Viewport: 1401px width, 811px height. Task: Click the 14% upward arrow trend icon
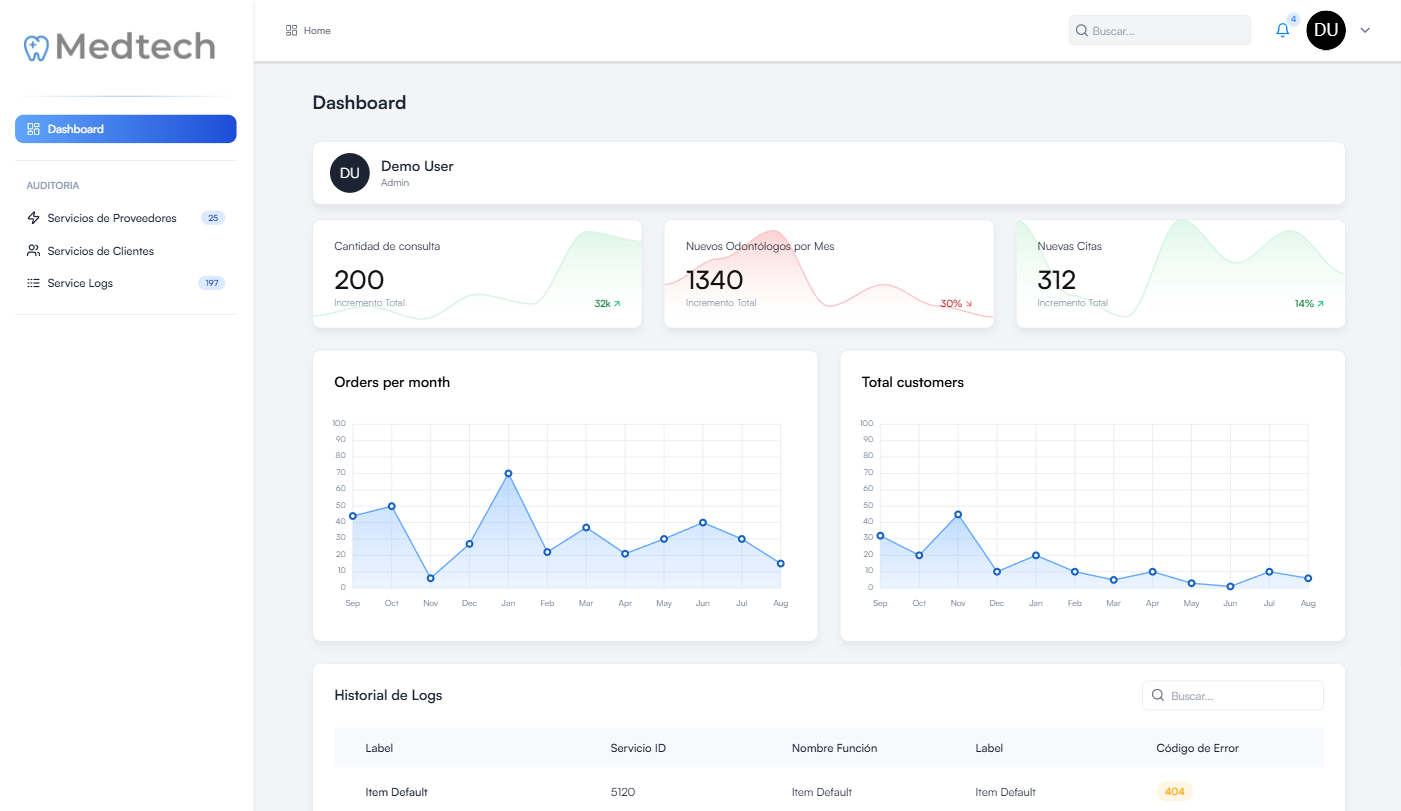click(x=1320, y=303)
